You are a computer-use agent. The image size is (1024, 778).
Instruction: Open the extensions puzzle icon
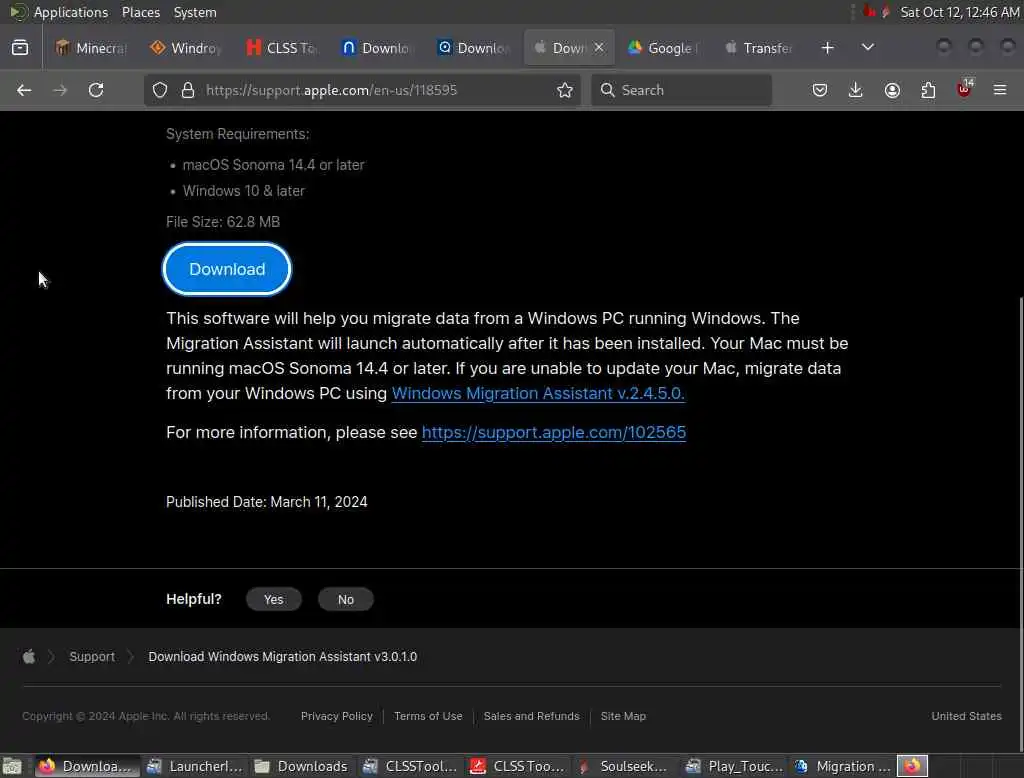(x=928, y=90)
